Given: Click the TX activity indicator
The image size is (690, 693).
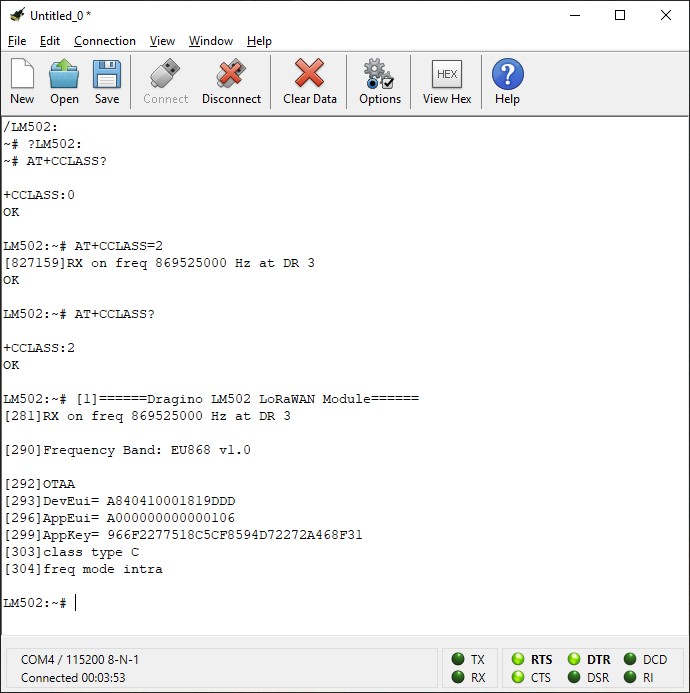Looking at the screenshot, I should click(458, 659).
